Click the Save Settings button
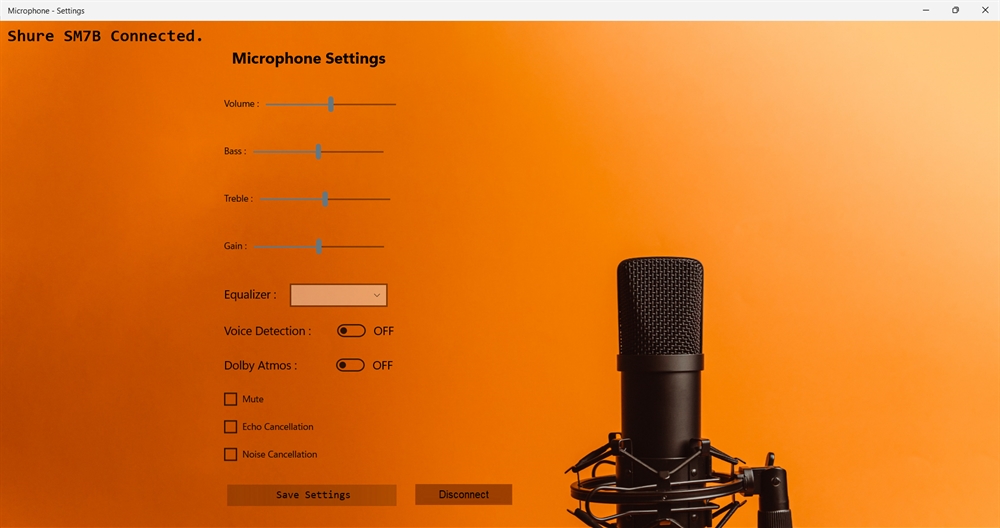The width and height of the screenshot is (1000, 528). (312, 495)
